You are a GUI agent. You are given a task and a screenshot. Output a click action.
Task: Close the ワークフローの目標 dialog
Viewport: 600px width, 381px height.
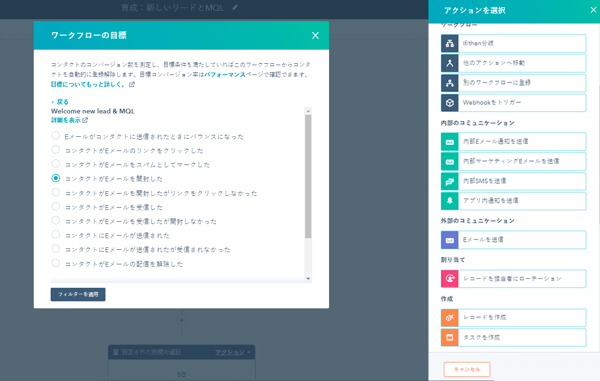pos(315,36)
